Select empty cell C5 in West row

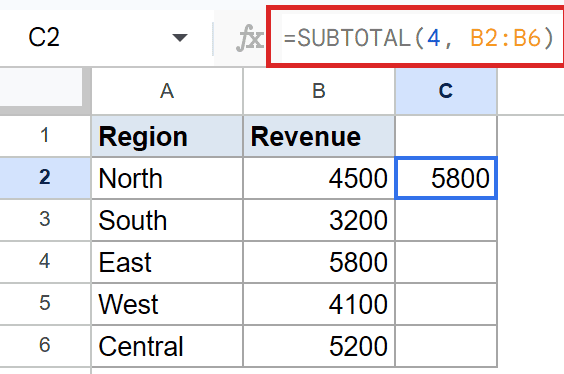446,304
